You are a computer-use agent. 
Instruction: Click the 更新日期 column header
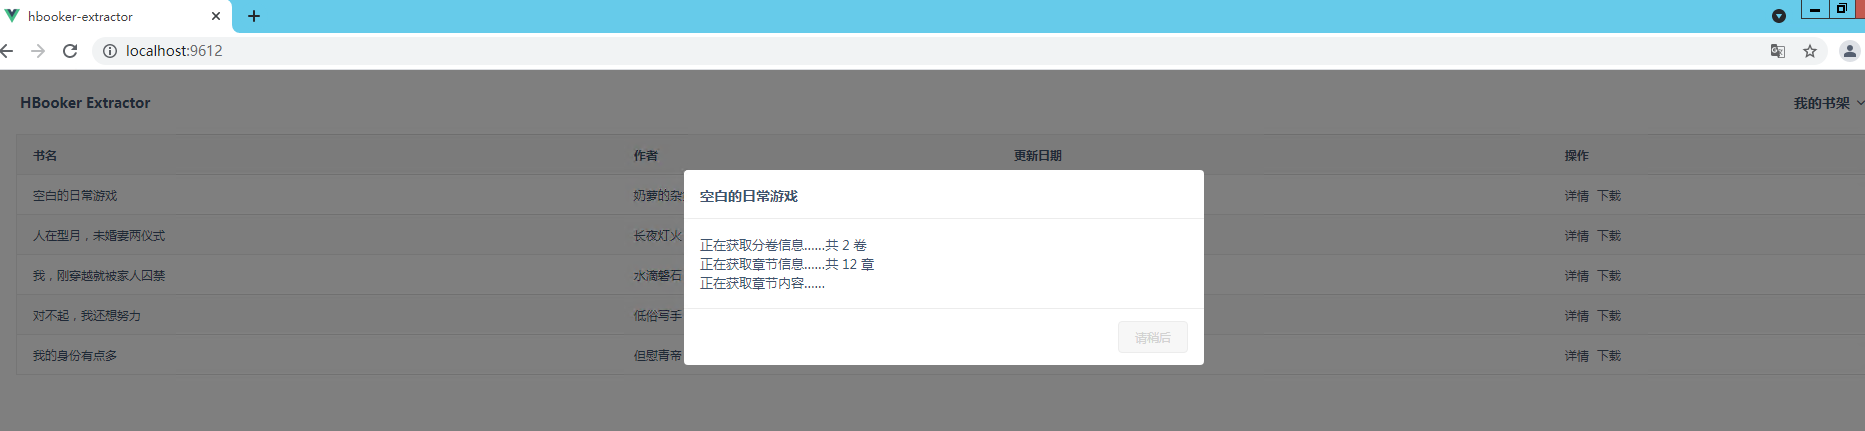click(x=1038, y=156)
